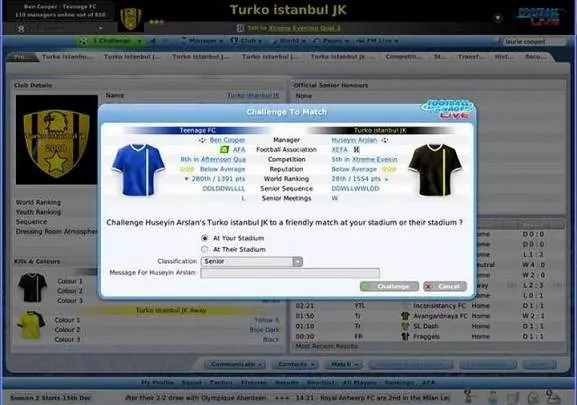The width and height of the screenshot is (577, 405).
Task: Open the Results shortcut link
Action: click(x=287, y=383)
